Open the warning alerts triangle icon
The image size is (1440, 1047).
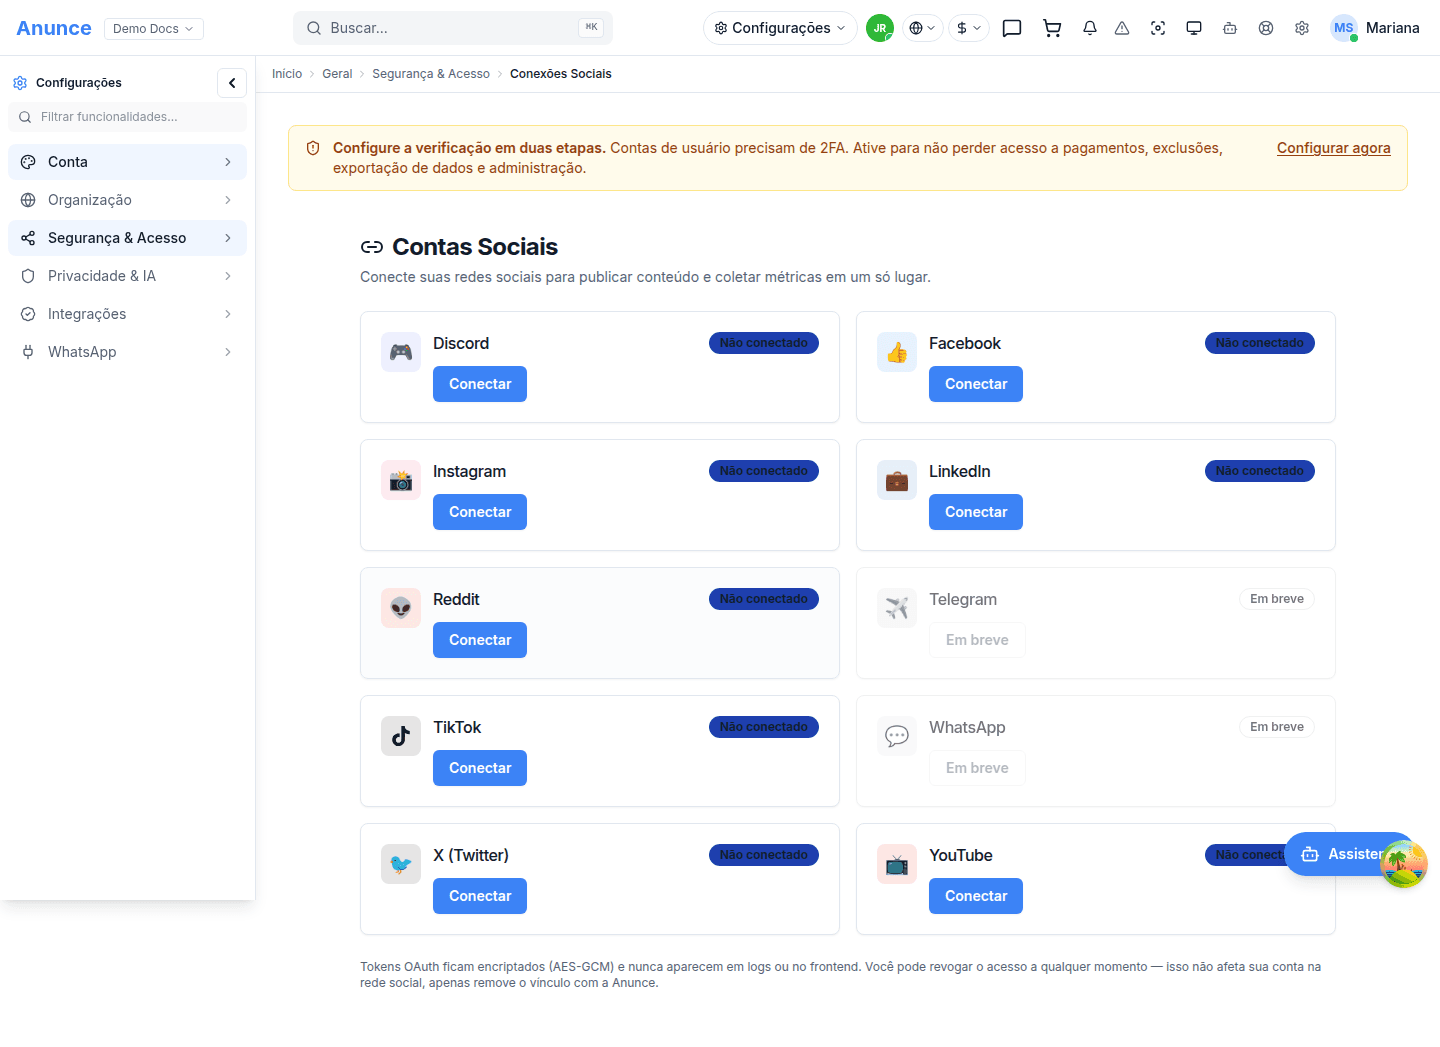pos(1122,28)
